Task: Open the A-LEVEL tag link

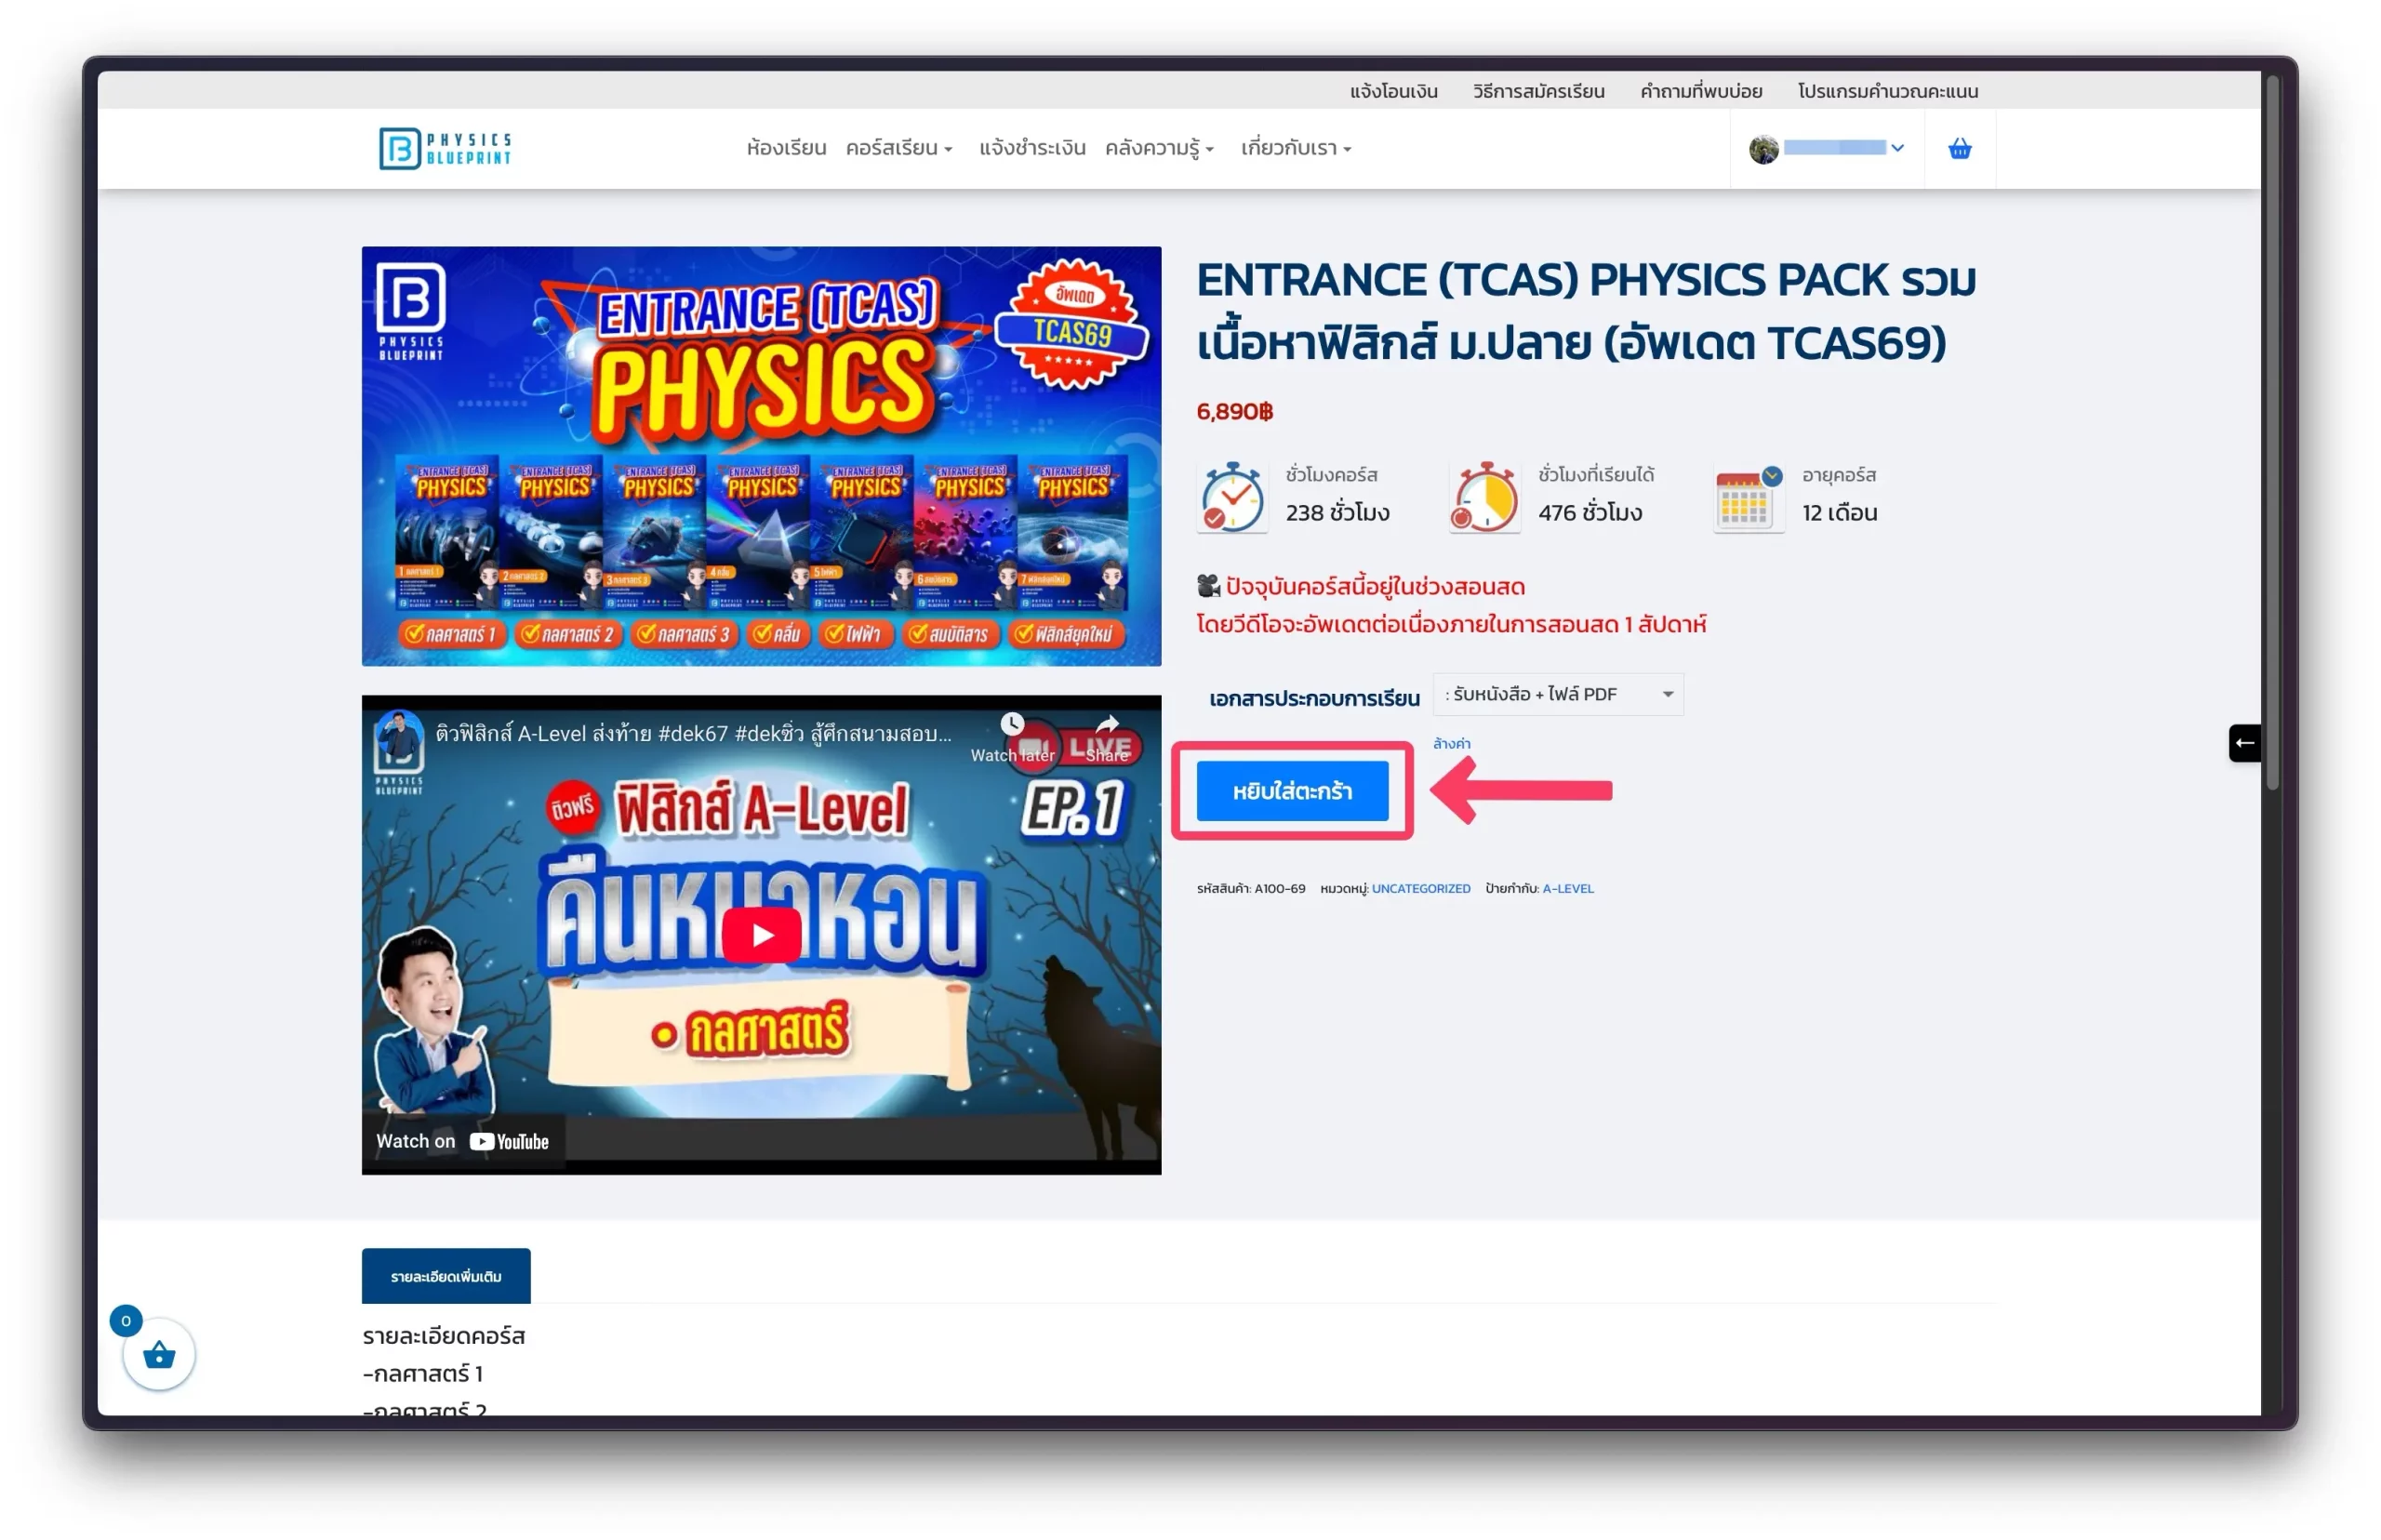Action: [1567, 888]
